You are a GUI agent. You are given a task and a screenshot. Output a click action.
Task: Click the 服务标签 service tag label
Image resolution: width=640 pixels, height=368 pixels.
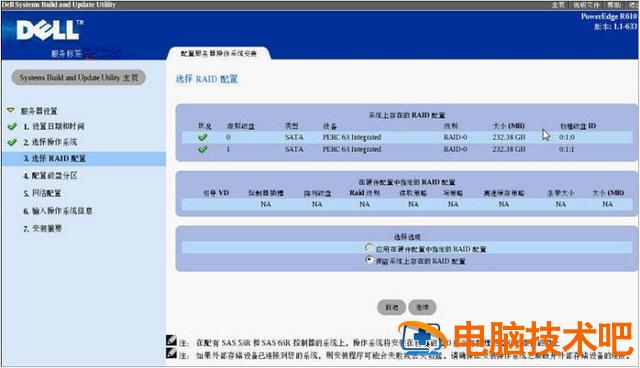66,53
